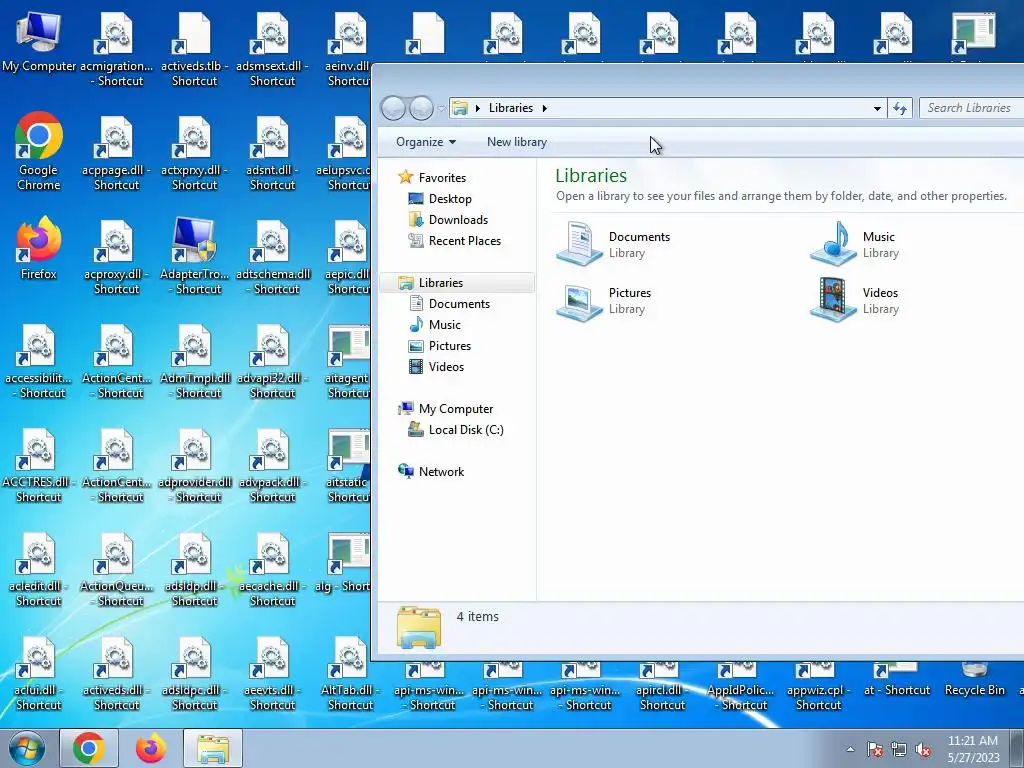The image size is (1024, 768).
Task: Select the adprovider.dll shortcut on the desktop
Action: click(195, 464)
